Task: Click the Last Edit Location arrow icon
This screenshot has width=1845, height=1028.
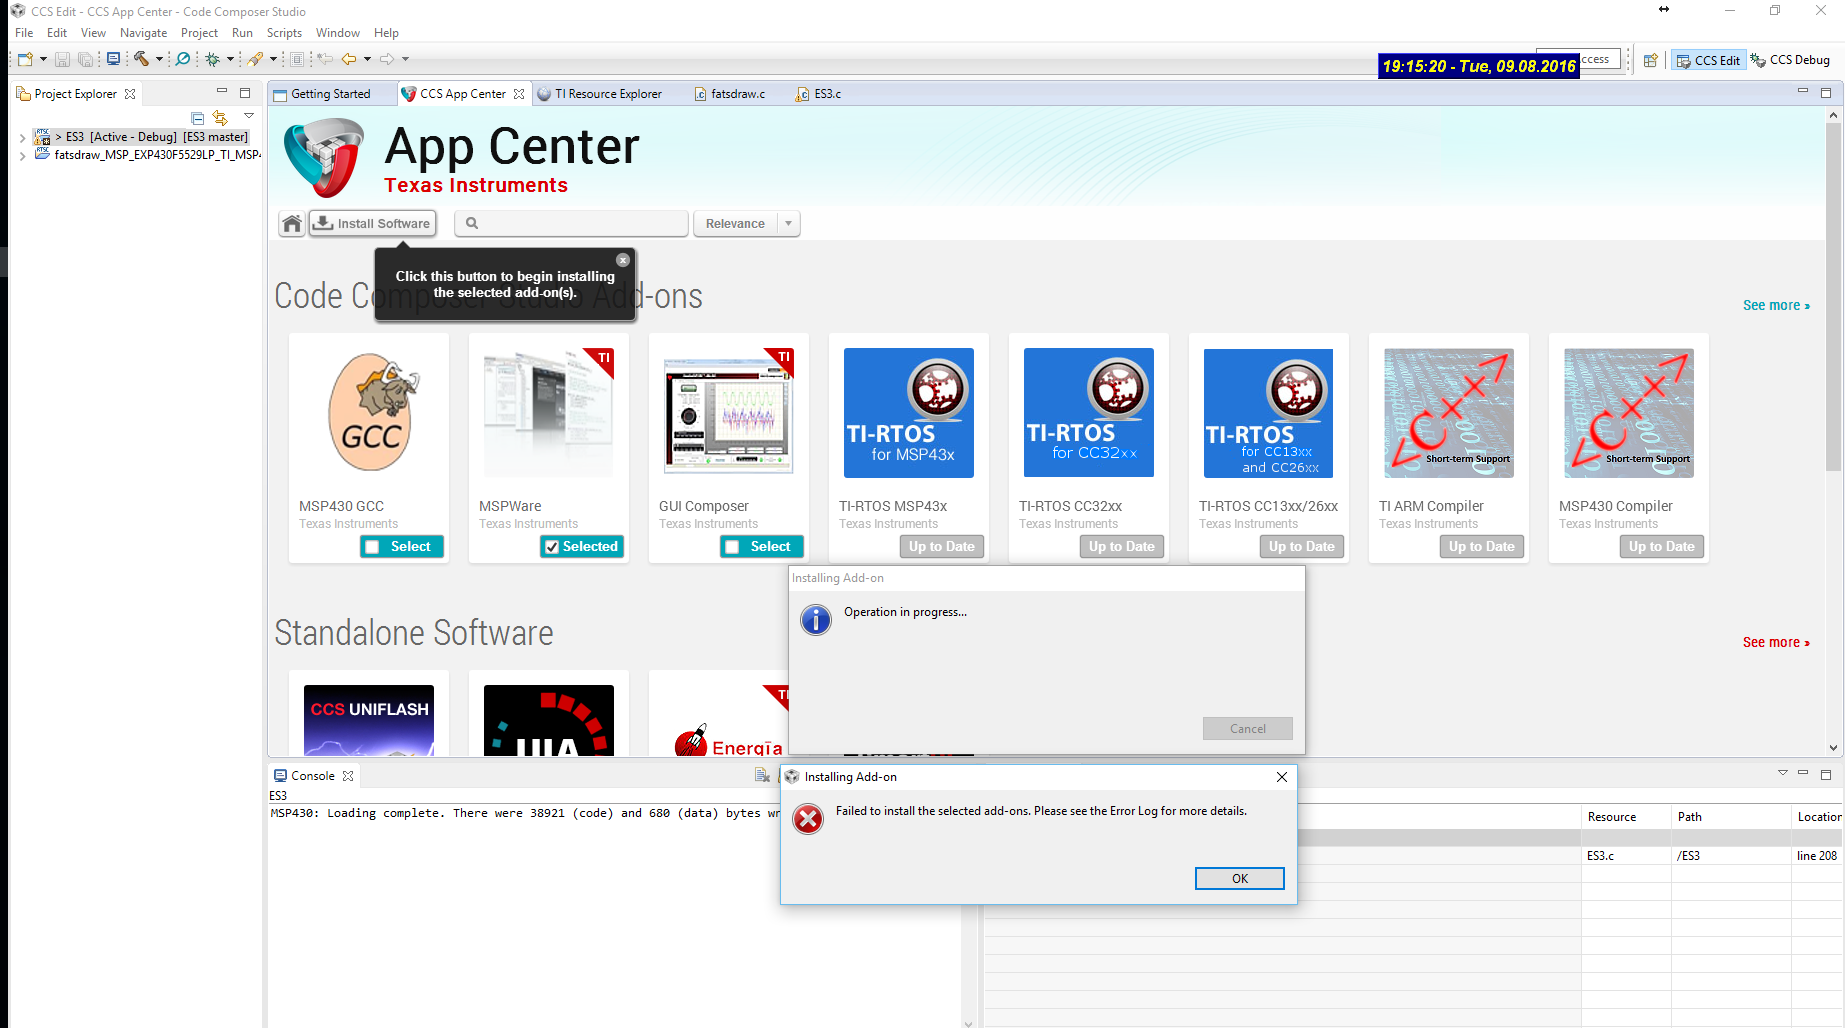Action: tap(325, 59)
